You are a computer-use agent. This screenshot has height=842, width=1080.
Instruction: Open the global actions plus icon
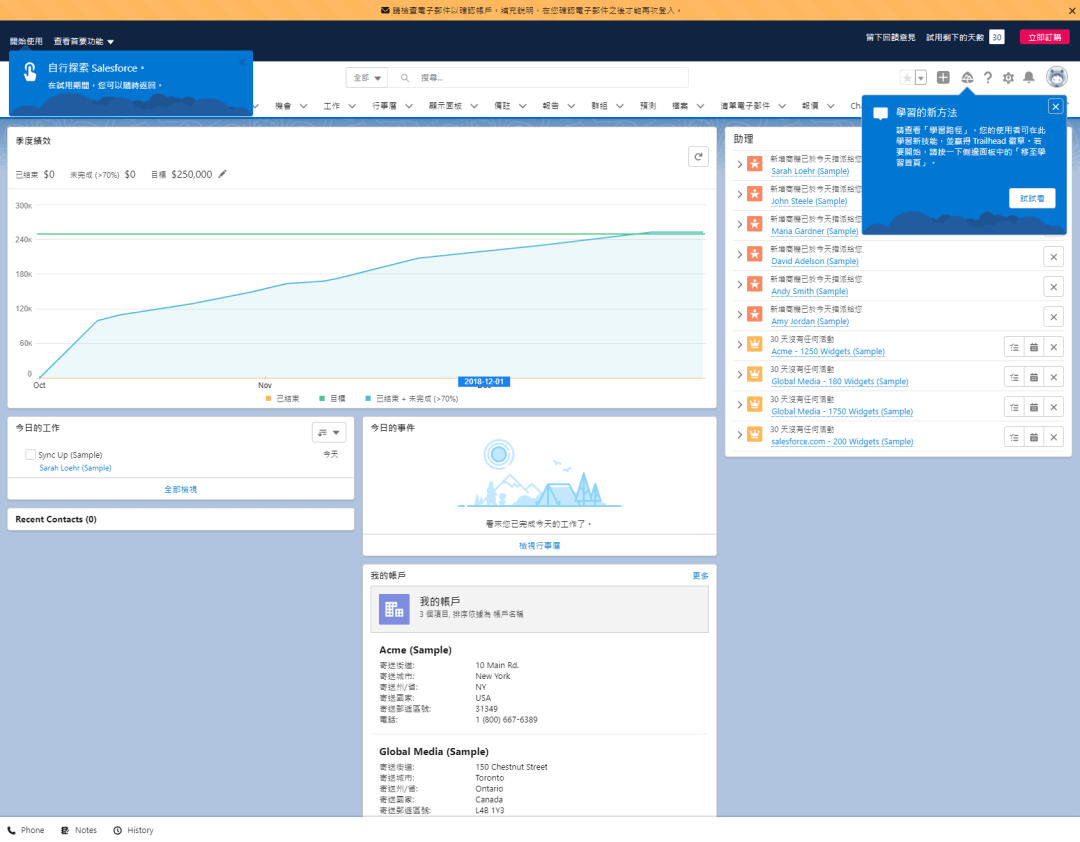pos(943,77)
